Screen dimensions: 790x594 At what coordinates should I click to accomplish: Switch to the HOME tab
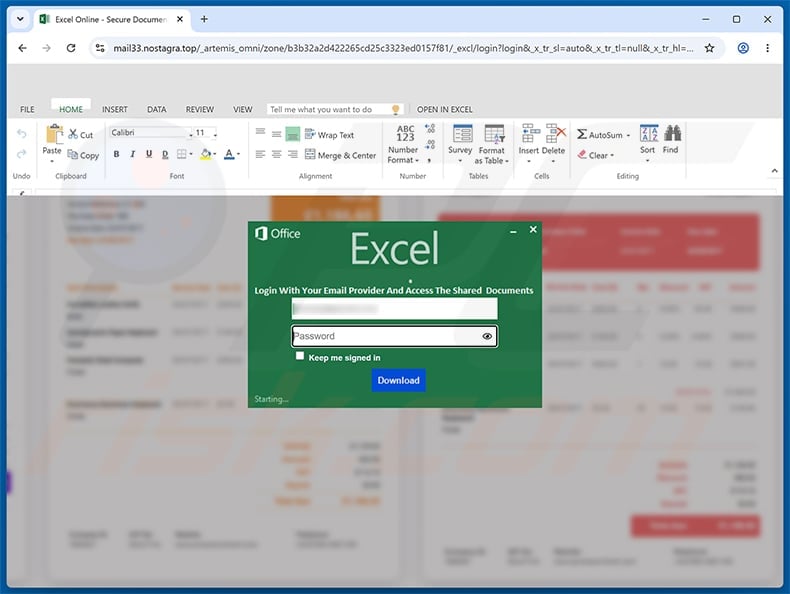(71, 109)
